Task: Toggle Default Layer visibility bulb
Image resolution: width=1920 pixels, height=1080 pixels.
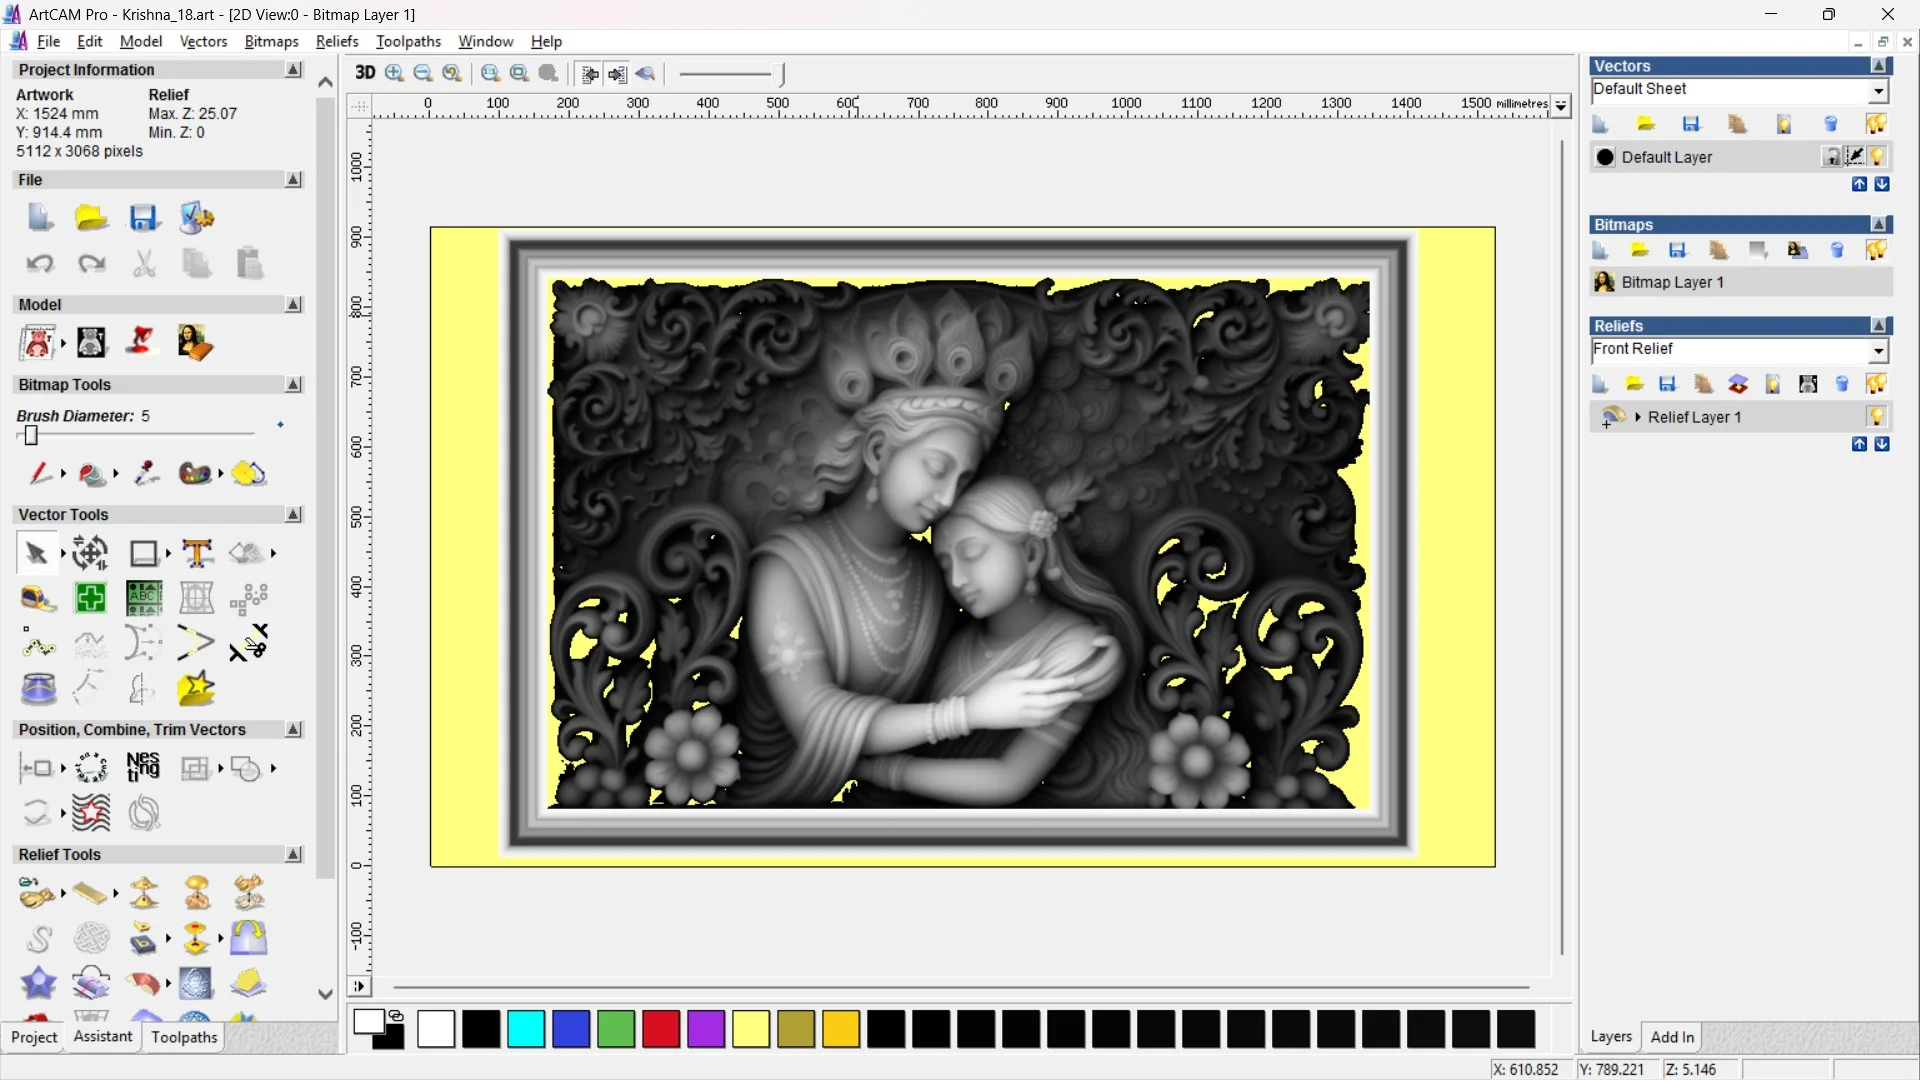Action: pyautogui.click(x=1877, y=157)
